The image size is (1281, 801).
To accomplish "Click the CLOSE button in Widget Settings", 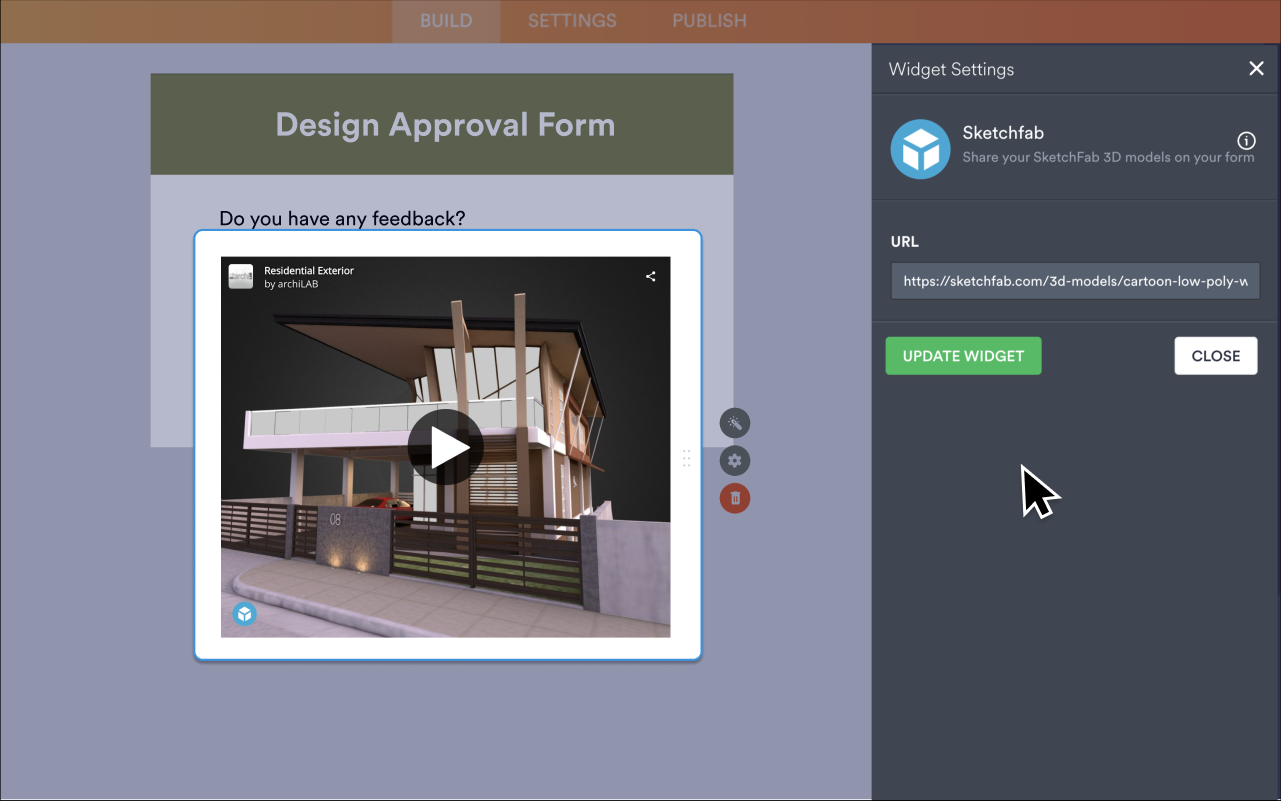I will [x=1215, y=355].
